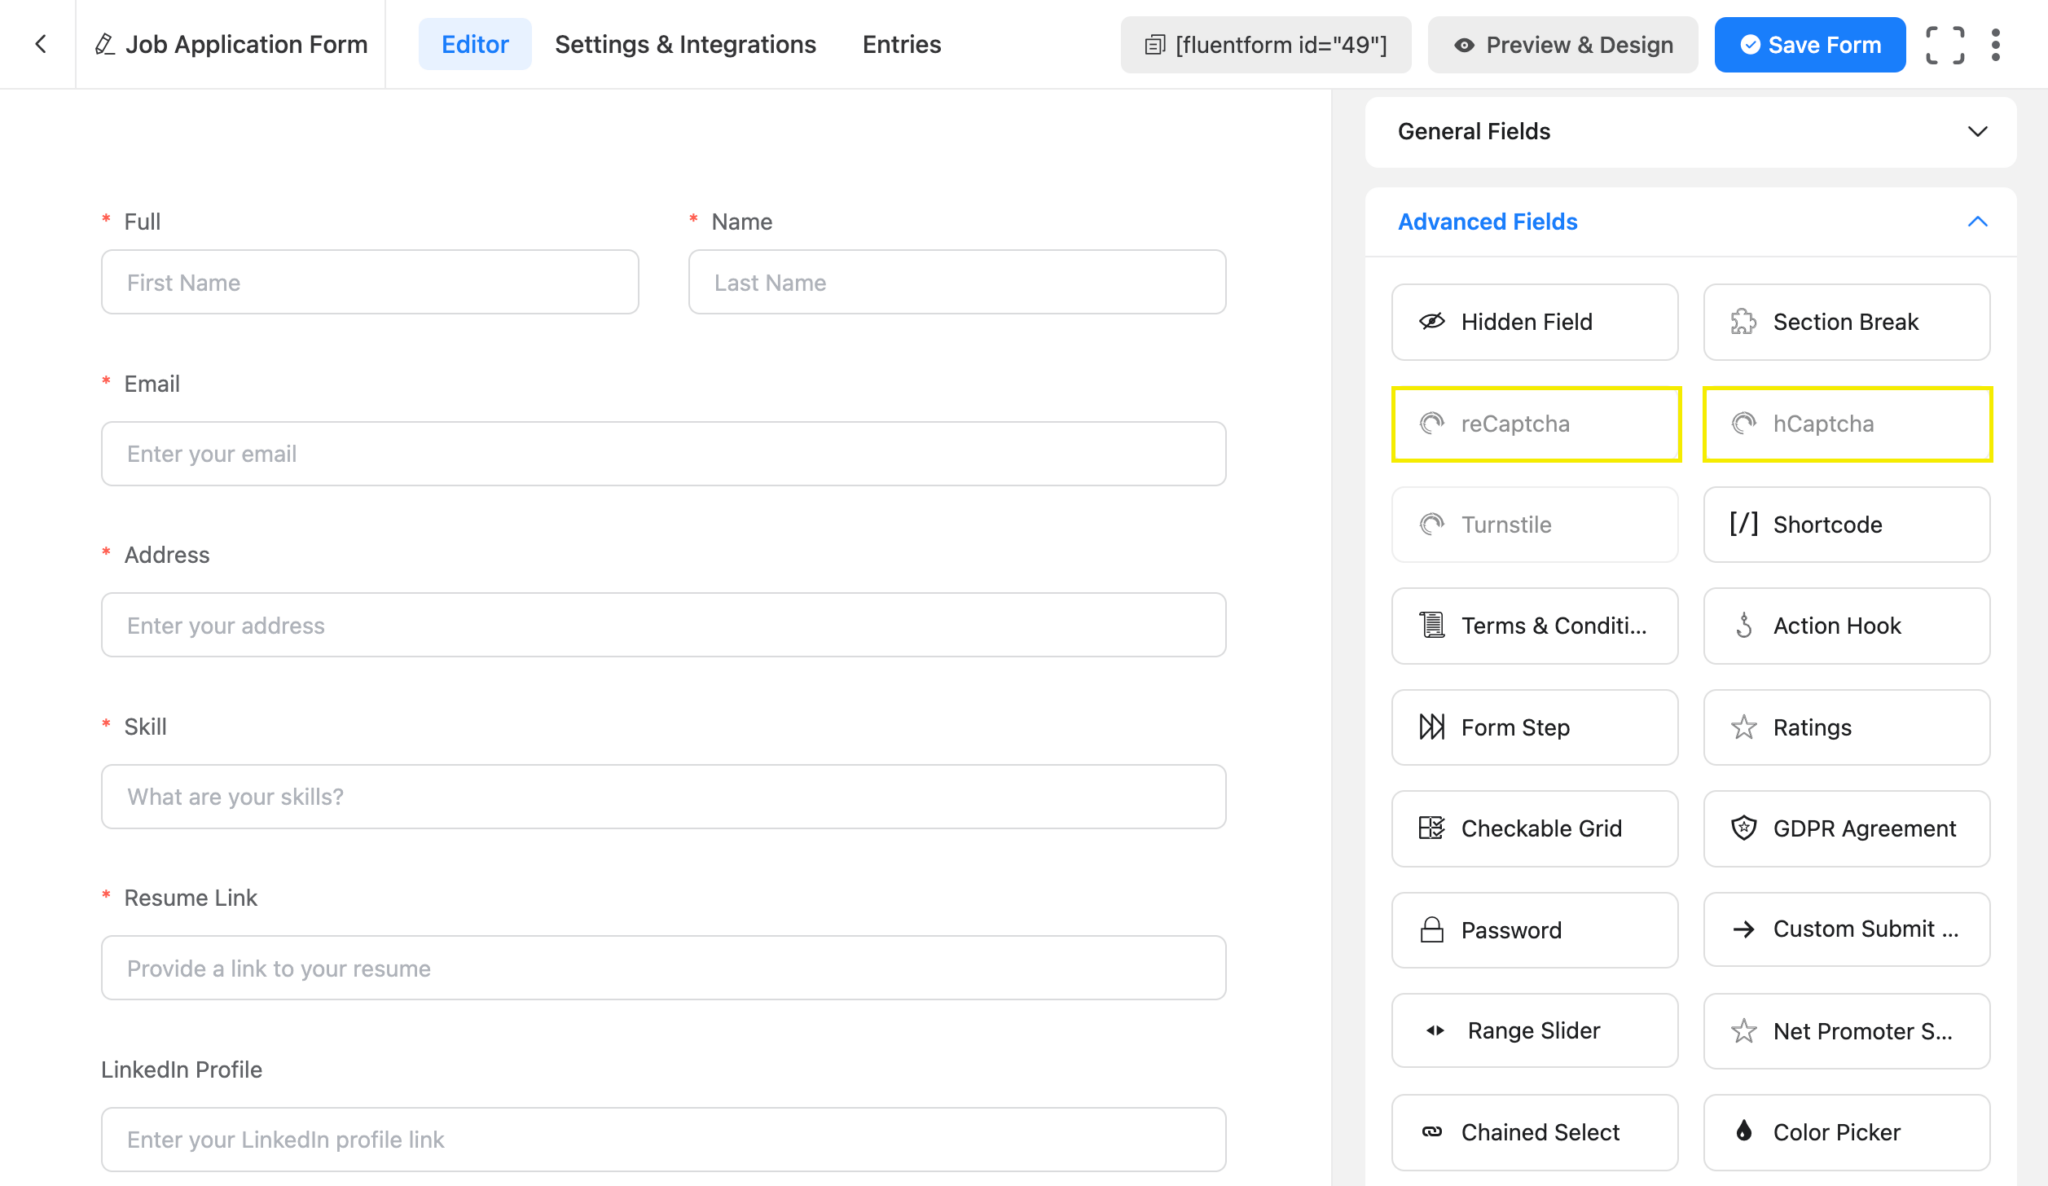Open Preview & Design
This screenshot has height=1186, width=2048.
1562,44
